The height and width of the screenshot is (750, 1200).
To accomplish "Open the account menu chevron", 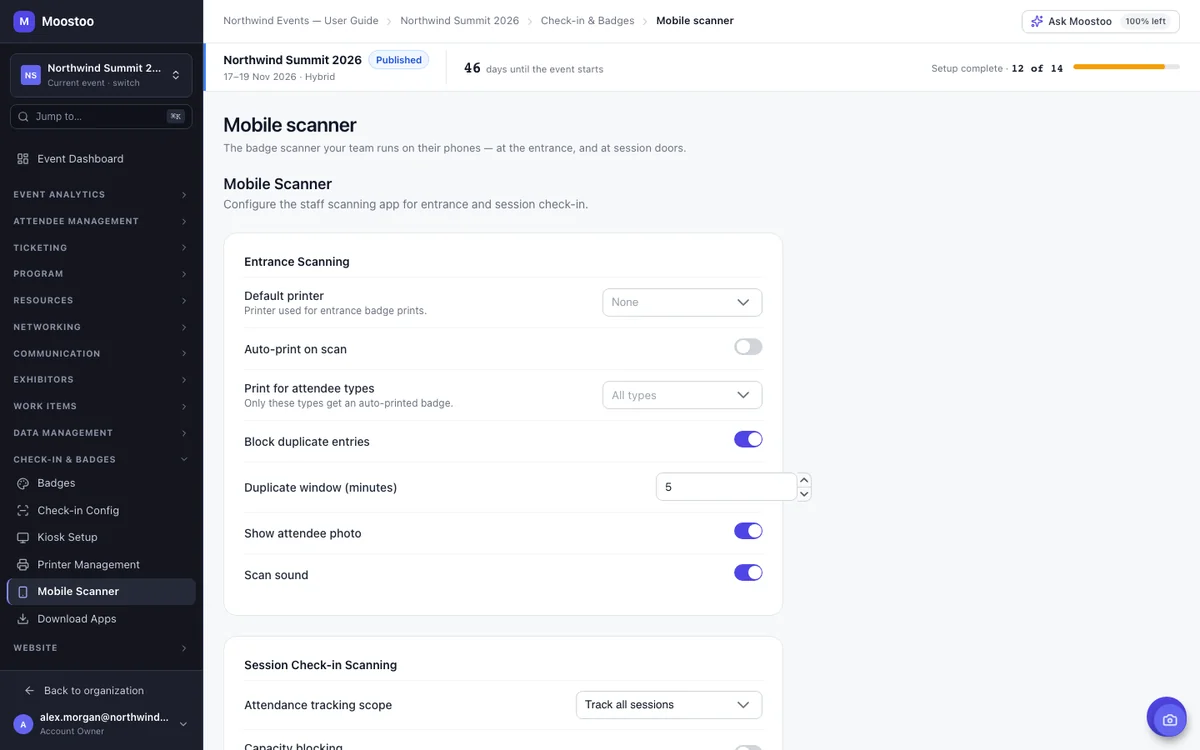I will tap(183, 724).
